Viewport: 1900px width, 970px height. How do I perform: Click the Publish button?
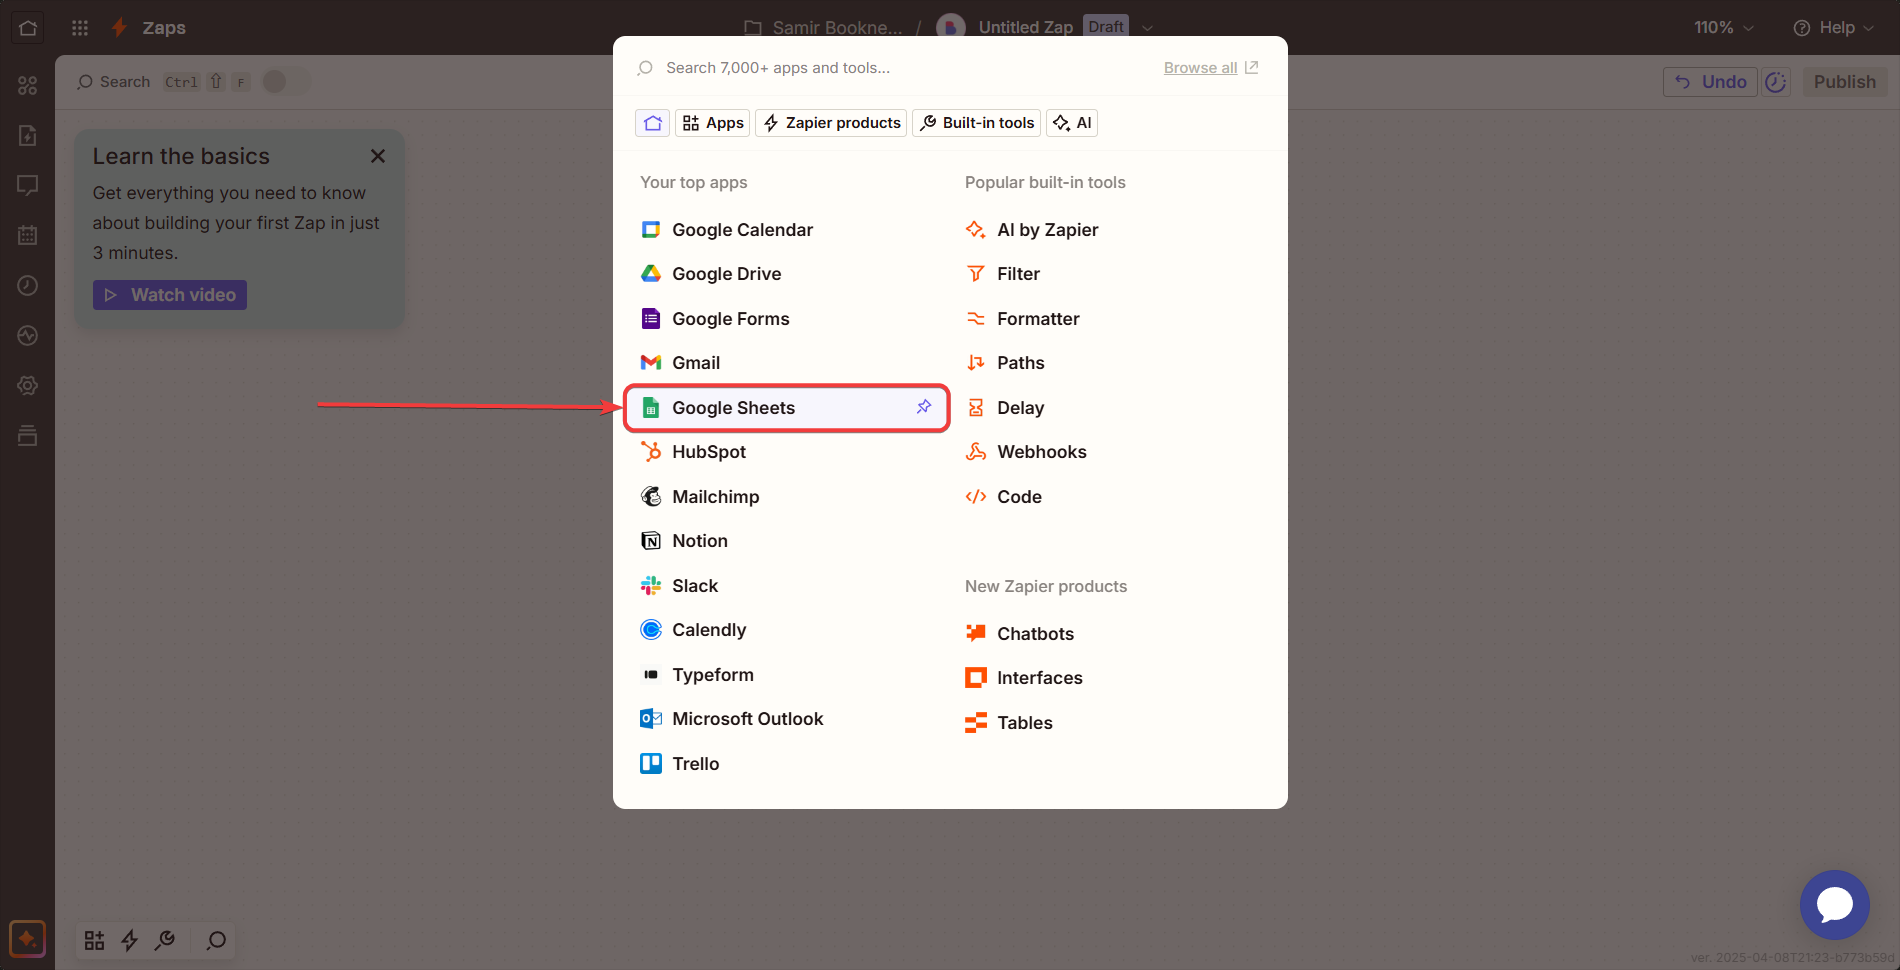point(1845,82)
